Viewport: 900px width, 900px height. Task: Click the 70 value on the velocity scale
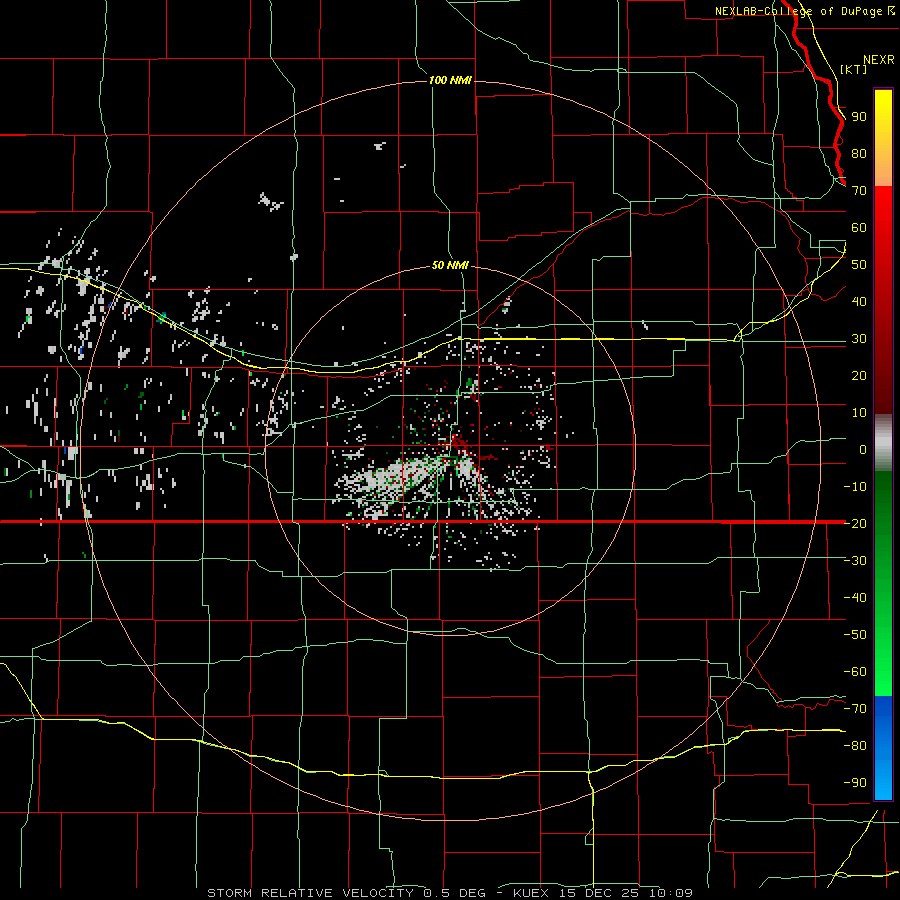pyautogui.click(x=859, y=191)
